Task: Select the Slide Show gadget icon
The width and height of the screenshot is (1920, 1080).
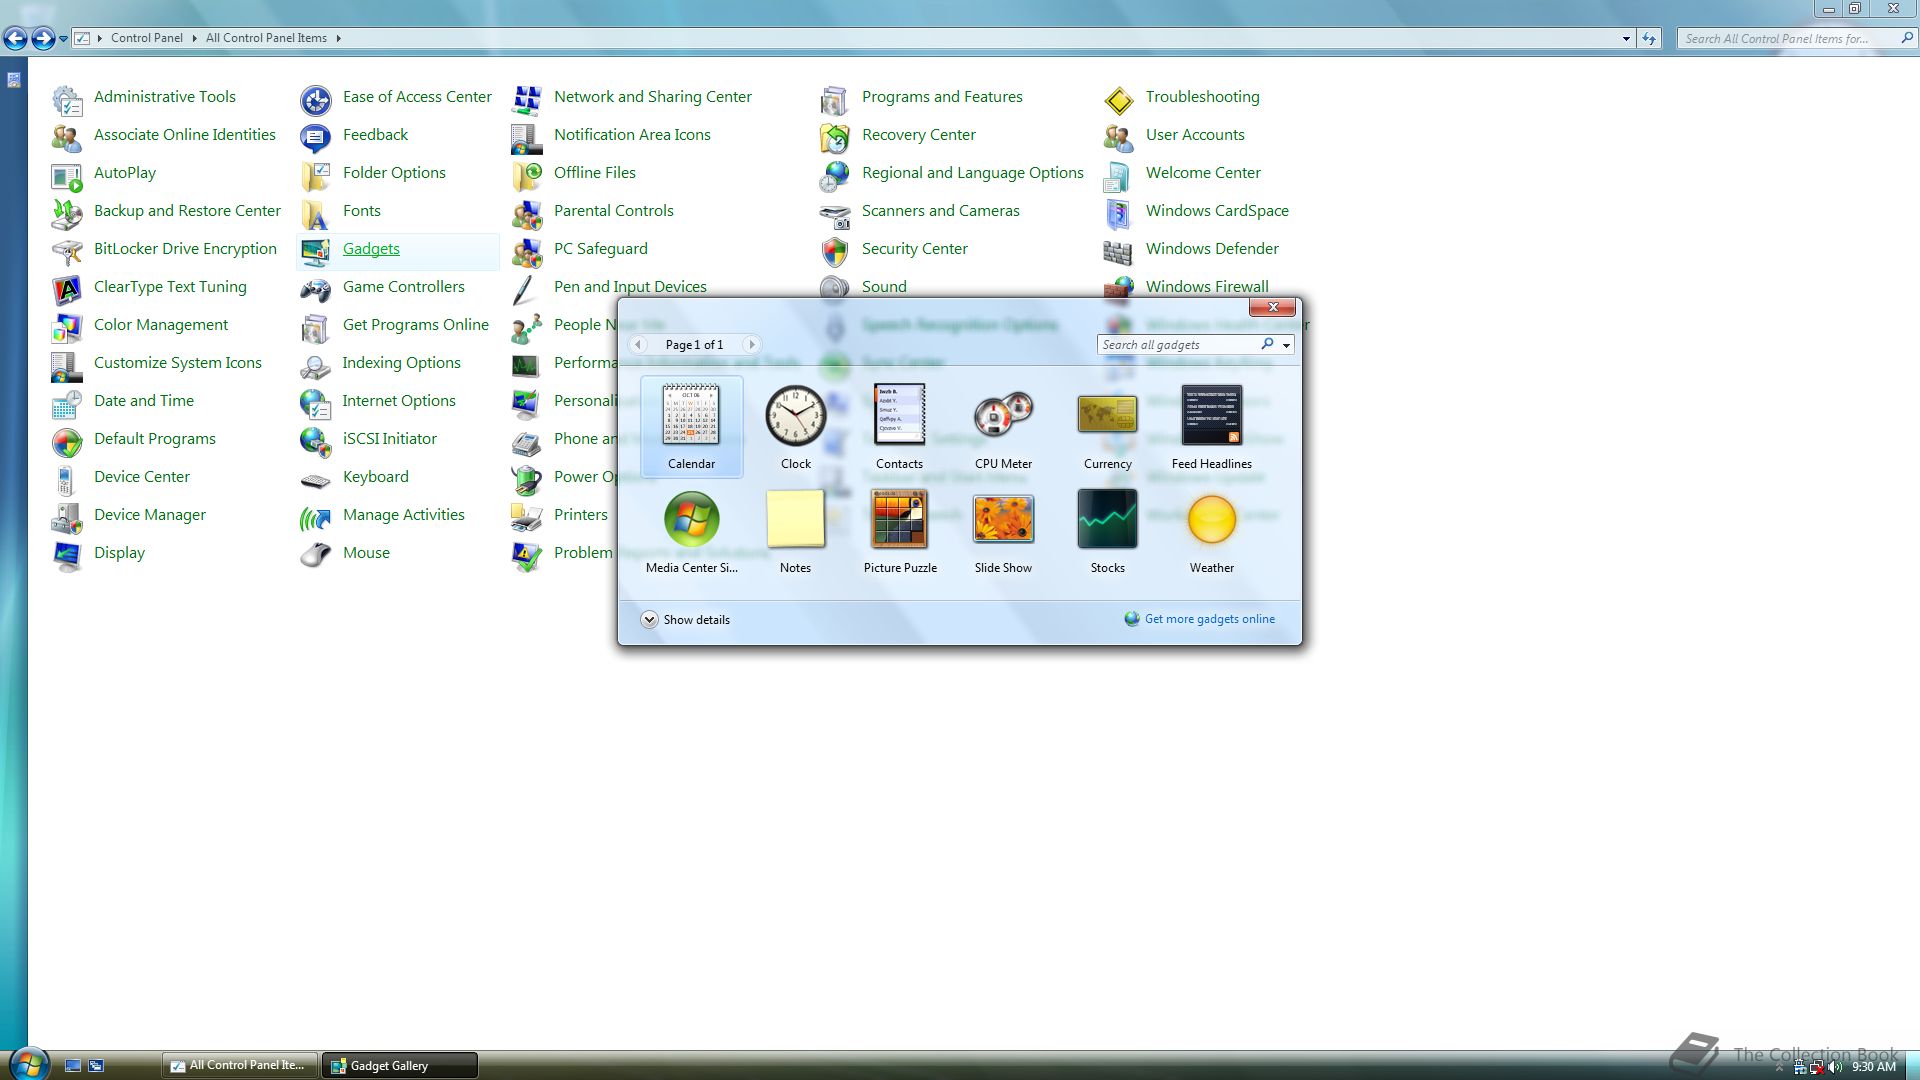Action: [x=1003, y=519]
